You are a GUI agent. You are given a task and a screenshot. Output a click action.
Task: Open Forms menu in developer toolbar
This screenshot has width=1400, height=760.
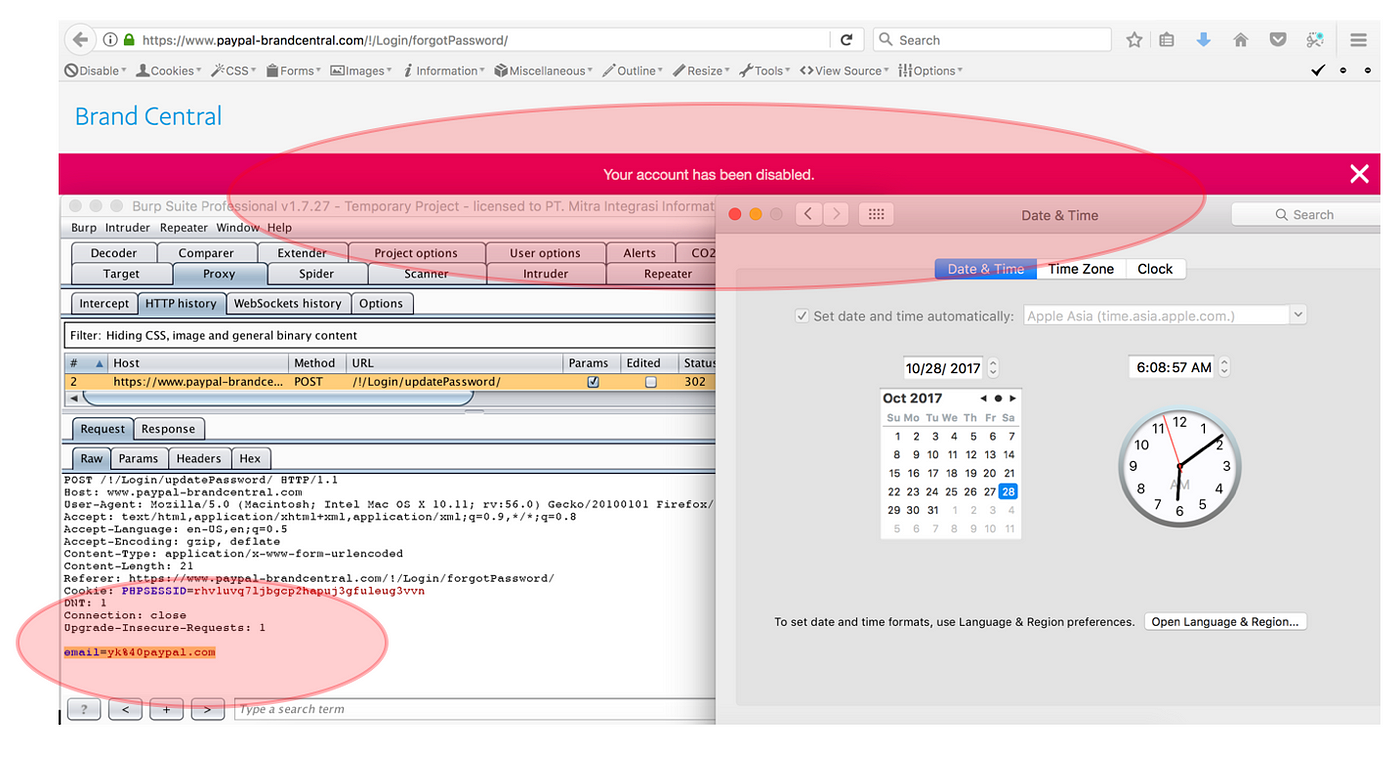293,71
